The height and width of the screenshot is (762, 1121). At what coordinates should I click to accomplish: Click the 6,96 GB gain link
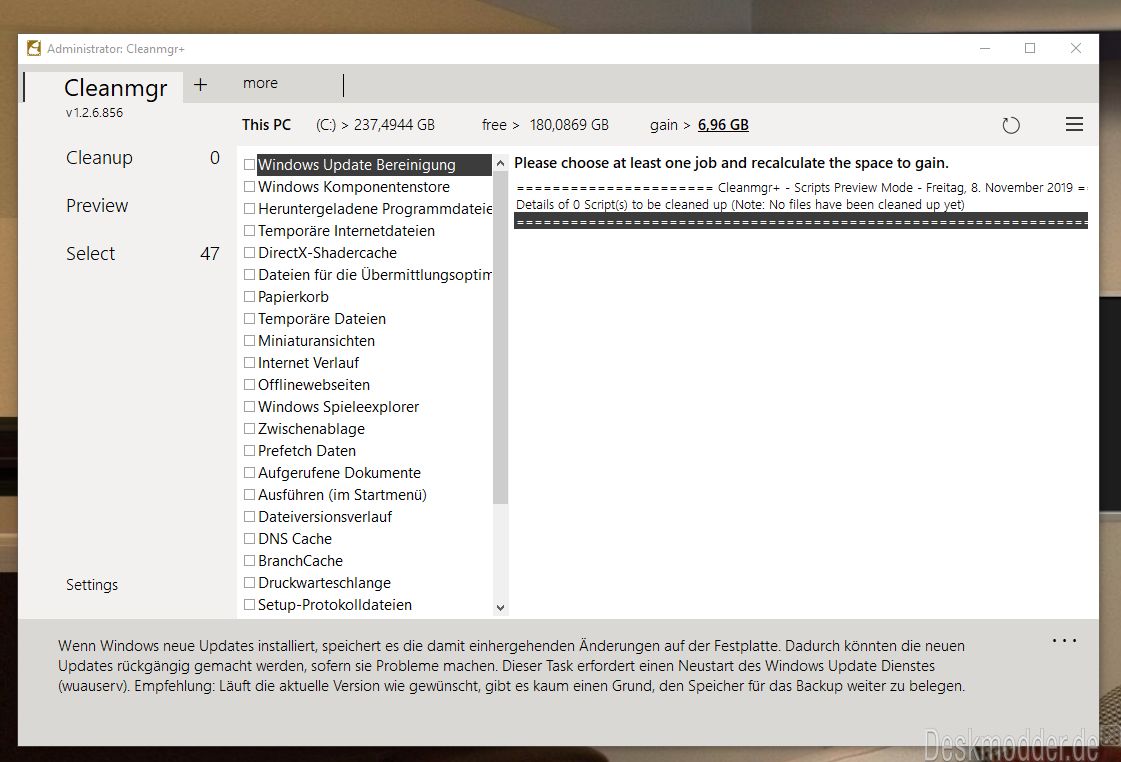tap(723, 125)
